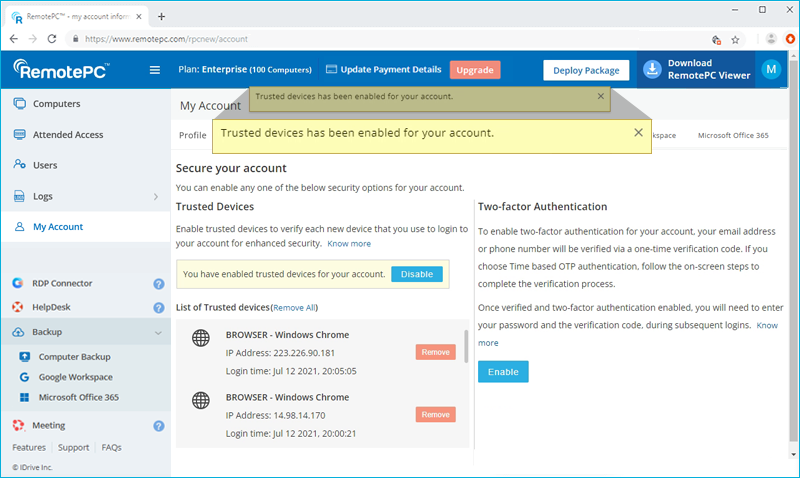Screen dimensions: 800x478
Task: Select Attended Access in sidebar
Action: [x=67, y=135]
